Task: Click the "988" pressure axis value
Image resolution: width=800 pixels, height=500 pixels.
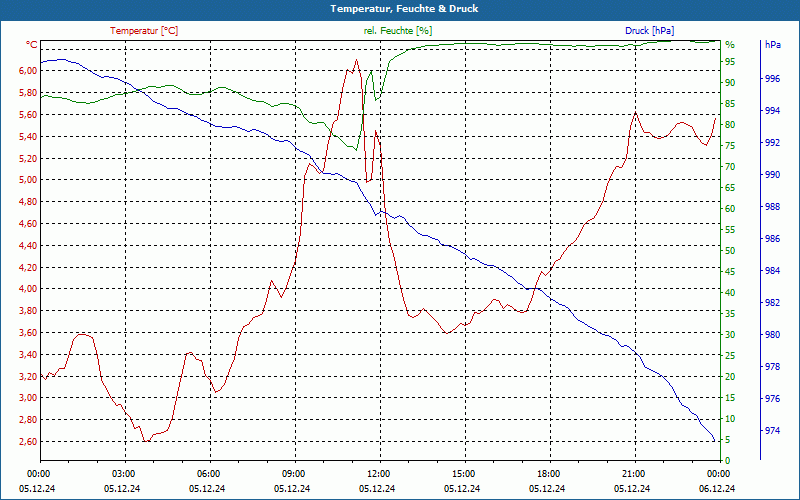Action: 773,207
